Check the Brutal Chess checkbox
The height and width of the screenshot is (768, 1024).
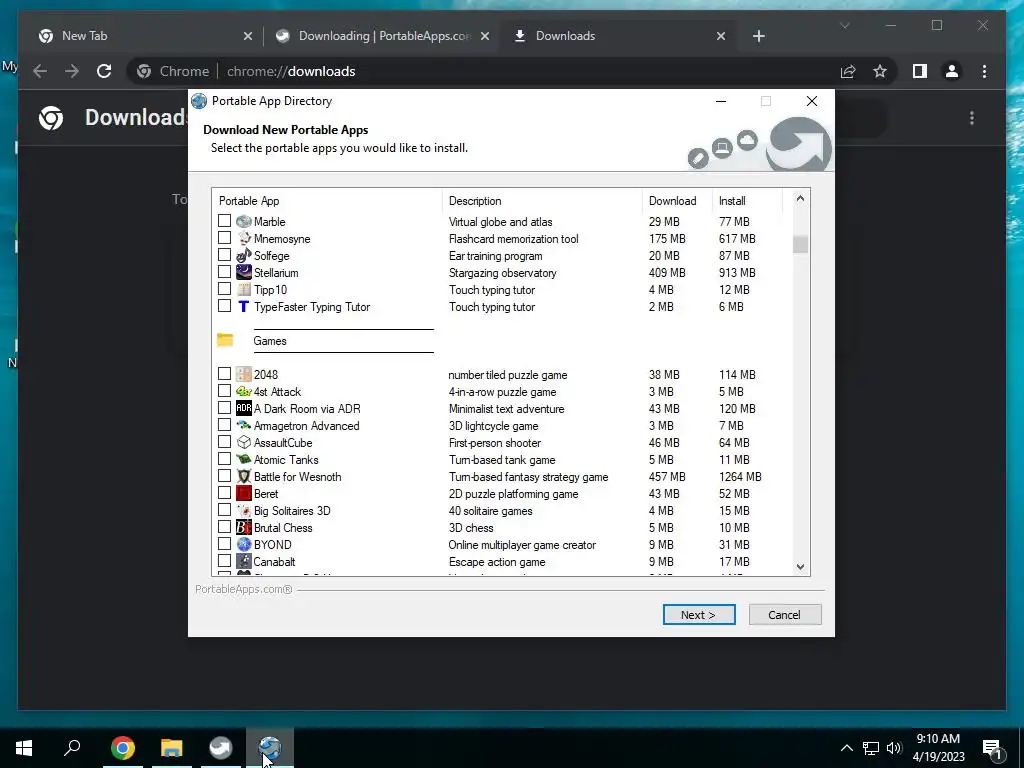(224, 526)
